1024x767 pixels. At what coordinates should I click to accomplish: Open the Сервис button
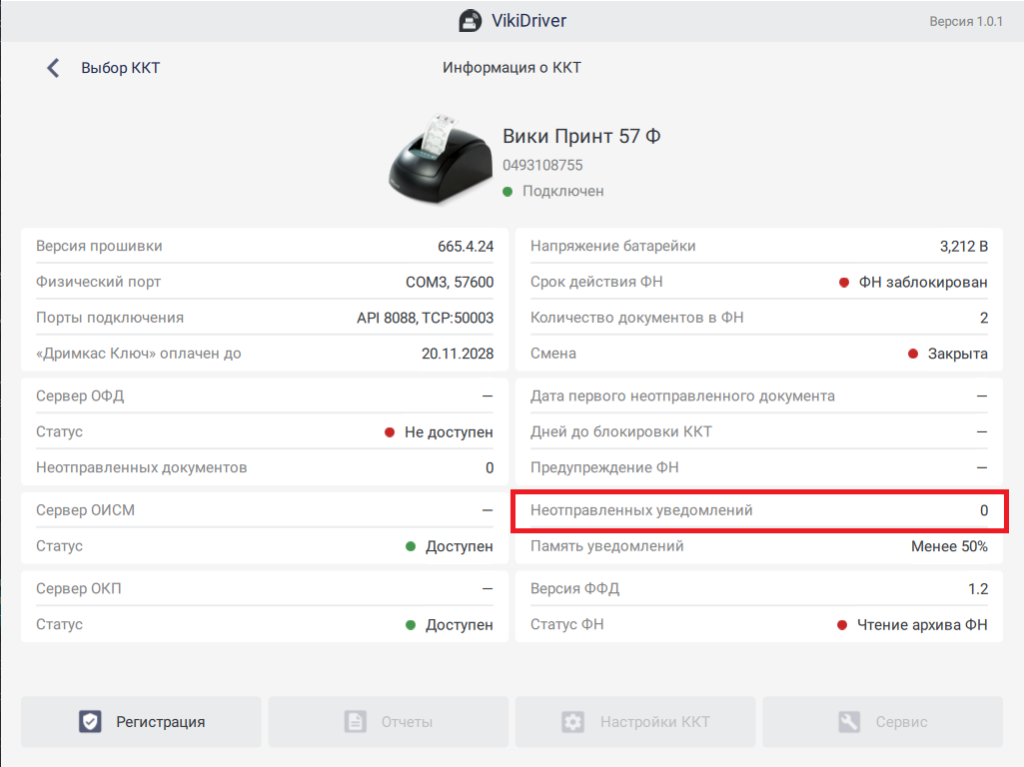tap(882, 722)
